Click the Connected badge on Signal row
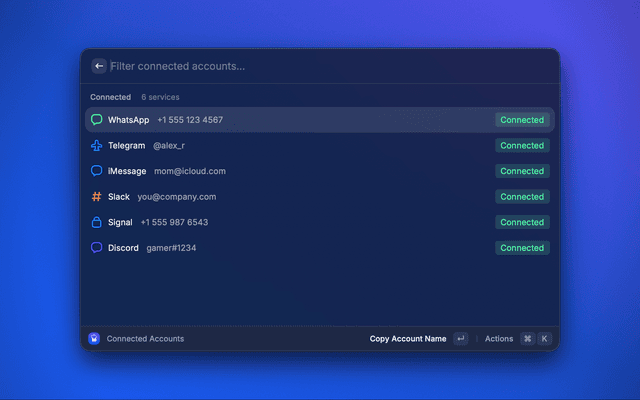The width and height of the screenshot is (640, 400). coord(522,222)
